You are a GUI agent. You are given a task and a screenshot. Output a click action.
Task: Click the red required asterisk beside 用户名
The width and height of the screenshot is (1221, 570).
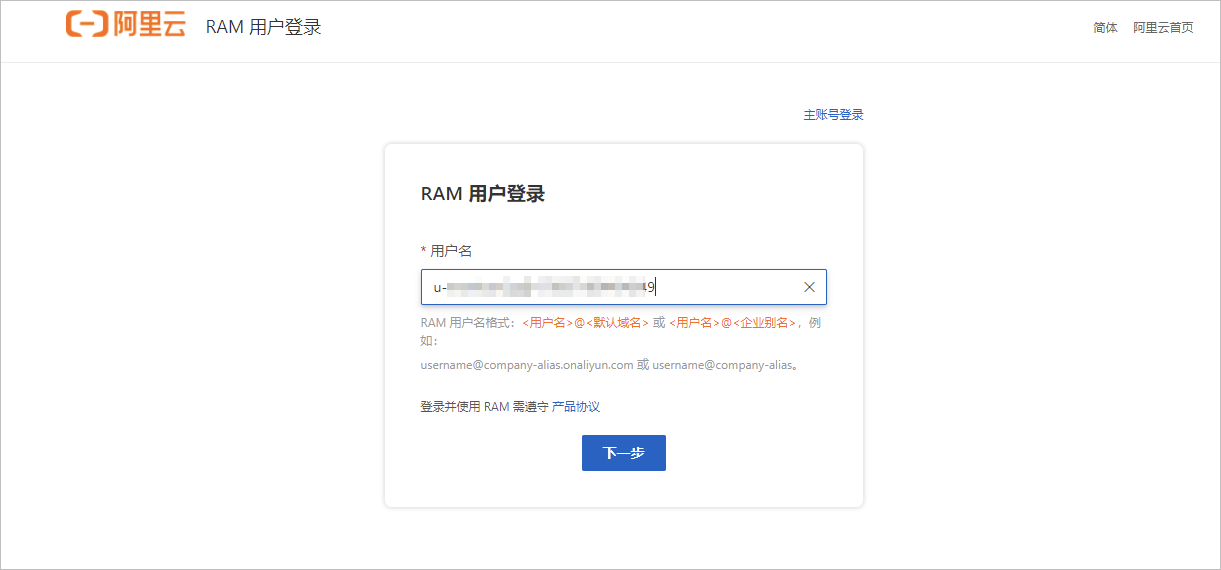pos(423,251)
